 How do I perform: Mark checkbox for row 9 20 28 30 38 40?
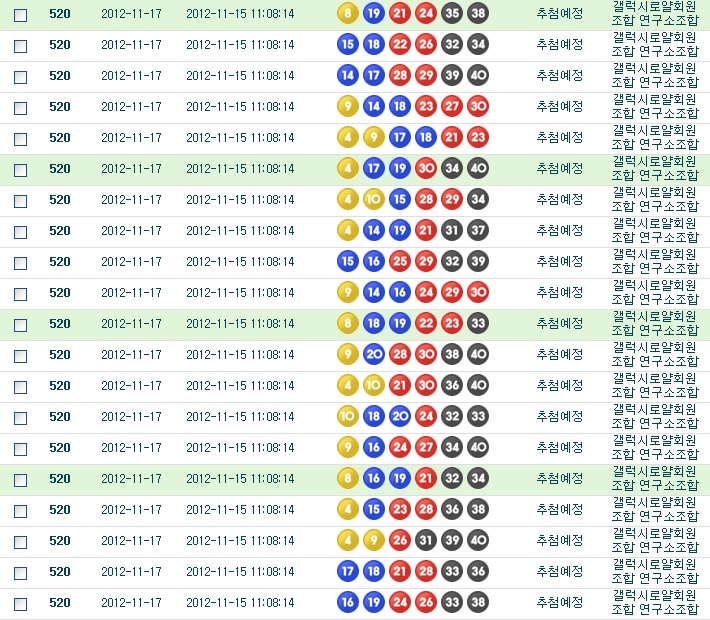point(20,356)
